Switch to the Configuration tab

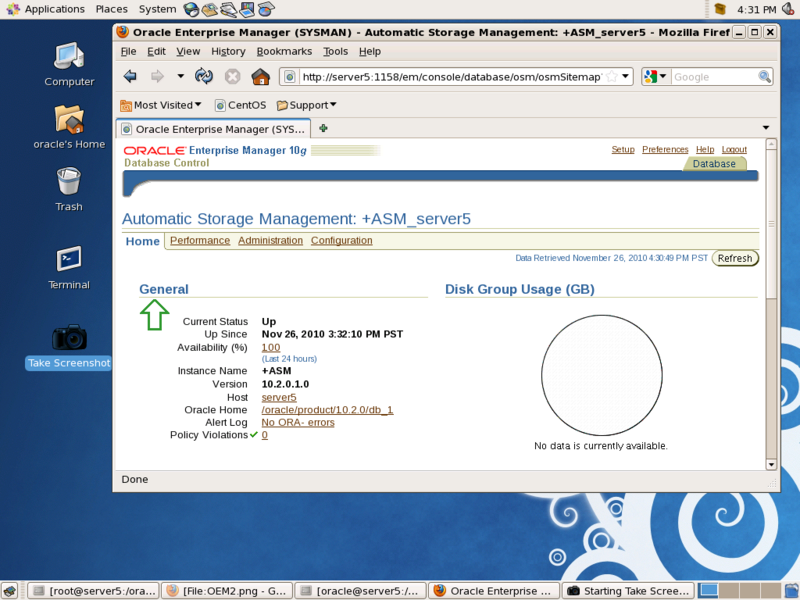click(341, 240)
